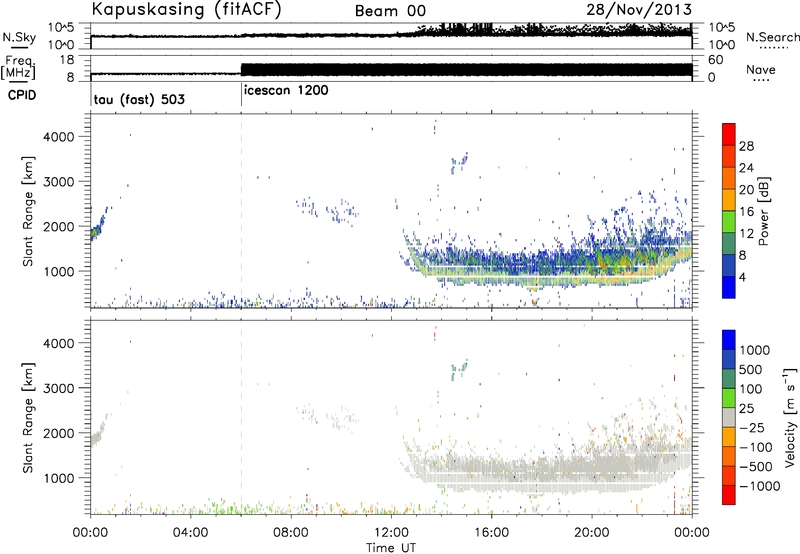The image size is (800, 554).
Task: Click the '16:00' time axis tick
Action: coord(491,533)
